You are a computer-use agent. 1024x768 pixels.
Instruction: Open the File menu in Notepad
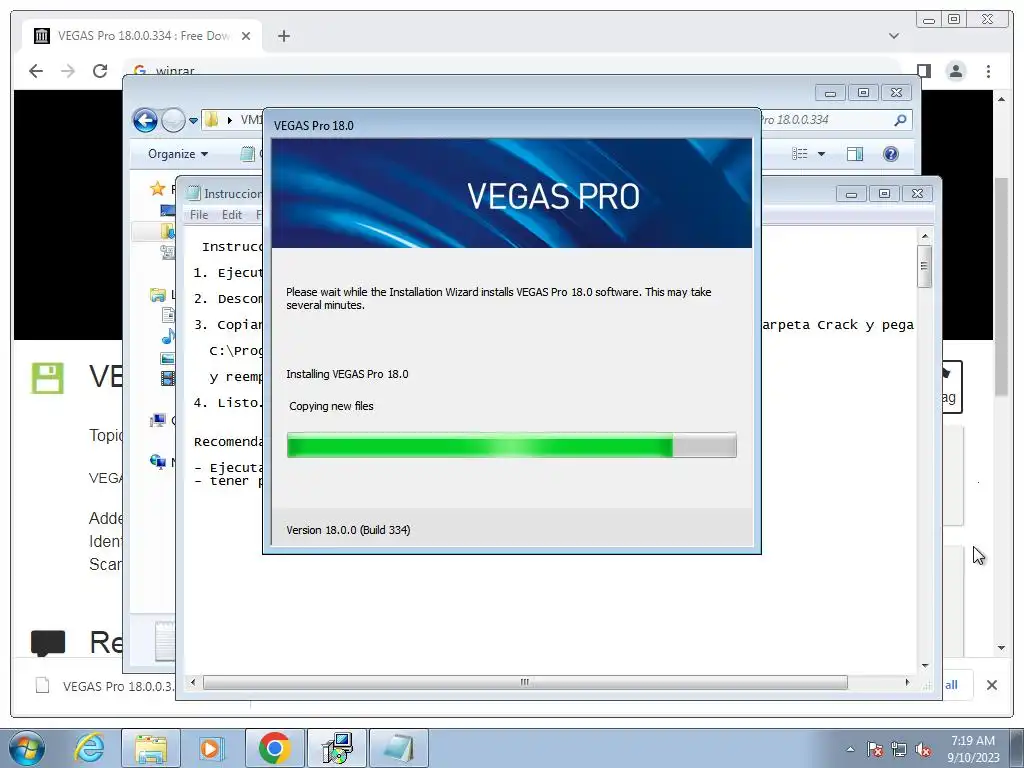(x=199, y=215)
